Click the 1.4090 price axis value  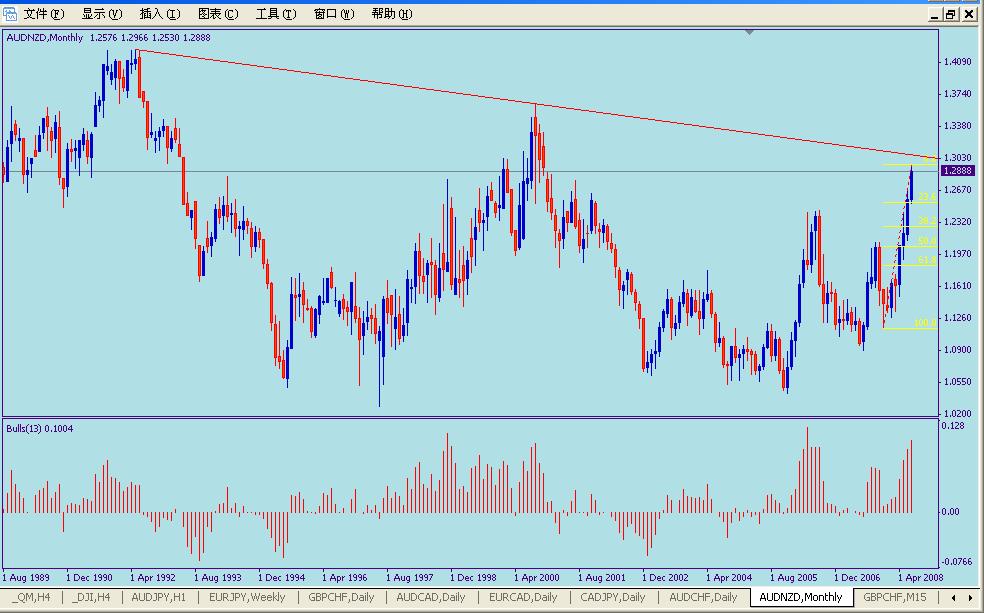[958, 61]
